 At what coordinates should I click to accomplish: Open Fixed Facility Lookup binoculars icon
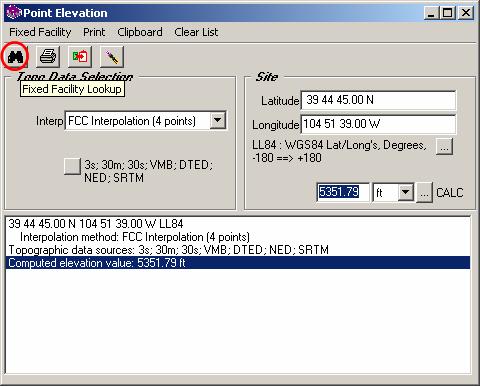(x=15, y=56)
